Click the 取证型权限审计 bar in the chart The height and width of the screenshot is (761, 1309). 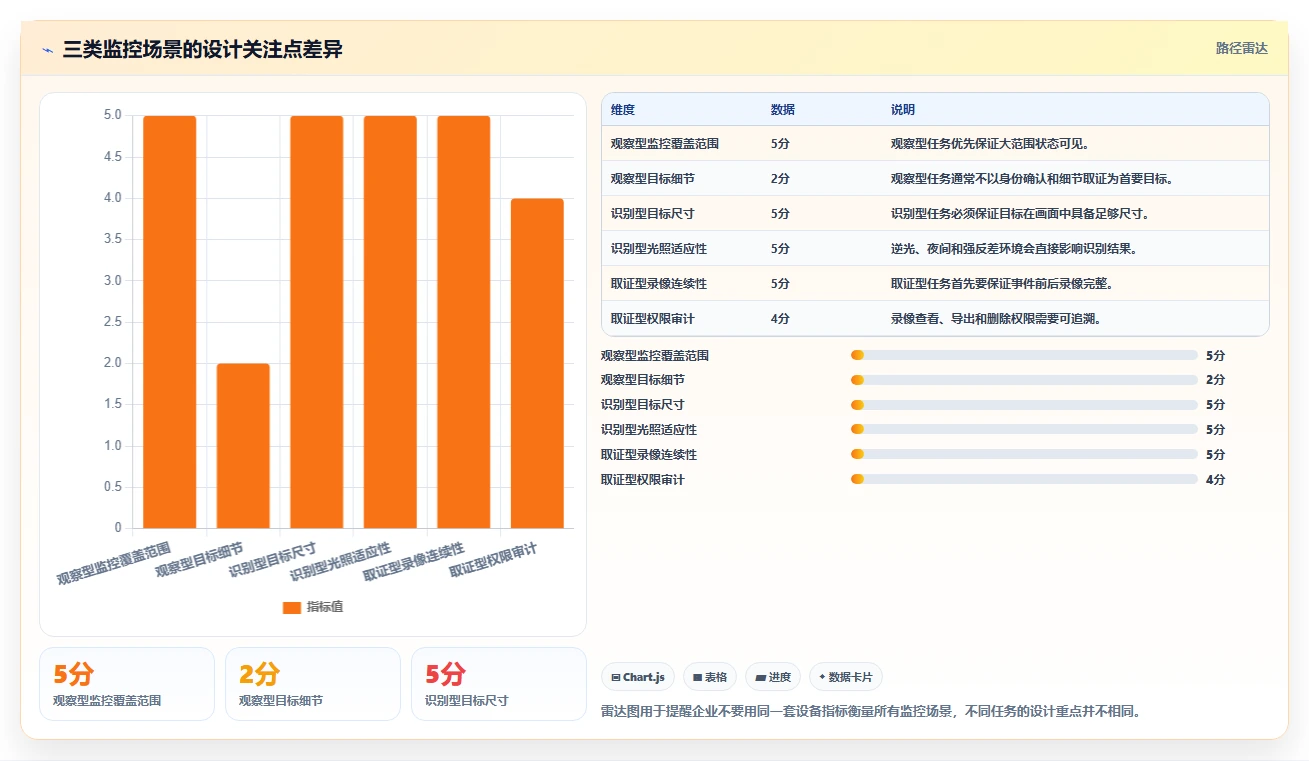537,363
